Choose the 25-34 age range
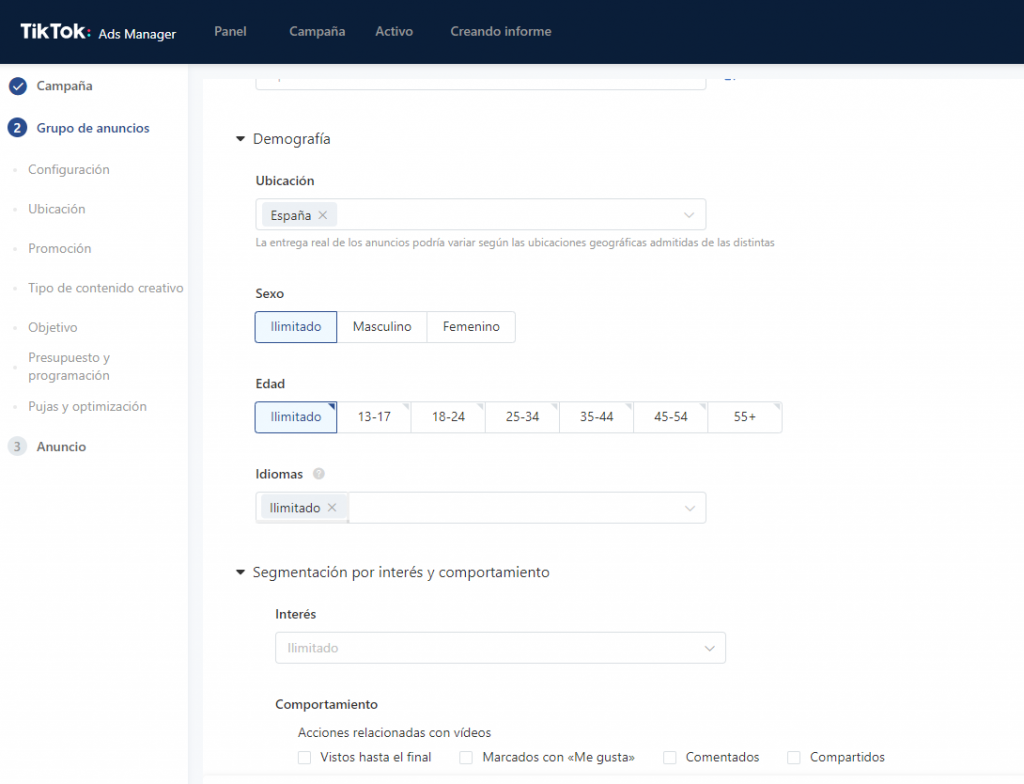Image resolution: width=1024 pixels, height=784 pixels. coord(522,417)
